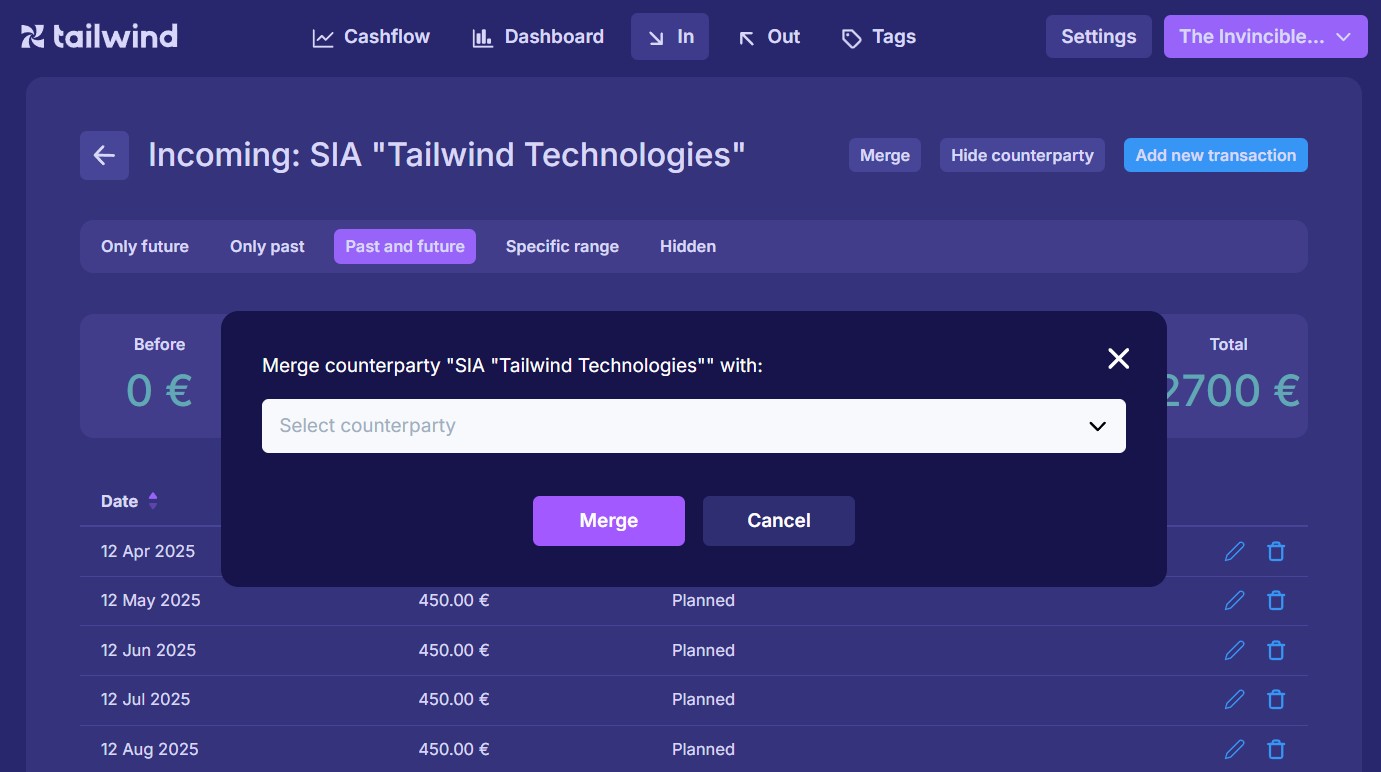Viewport: 1381px width, 772px height.
Task: Delete the 12 May 2025 transaction
Action: (x=1276, y=600)
